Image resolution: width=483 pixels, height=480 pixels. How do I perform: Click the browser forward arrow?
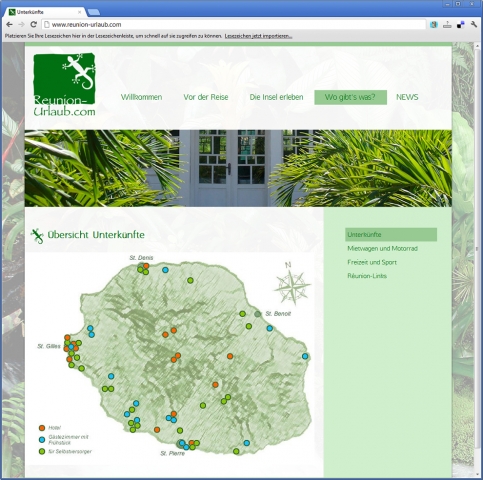(21, 24)
